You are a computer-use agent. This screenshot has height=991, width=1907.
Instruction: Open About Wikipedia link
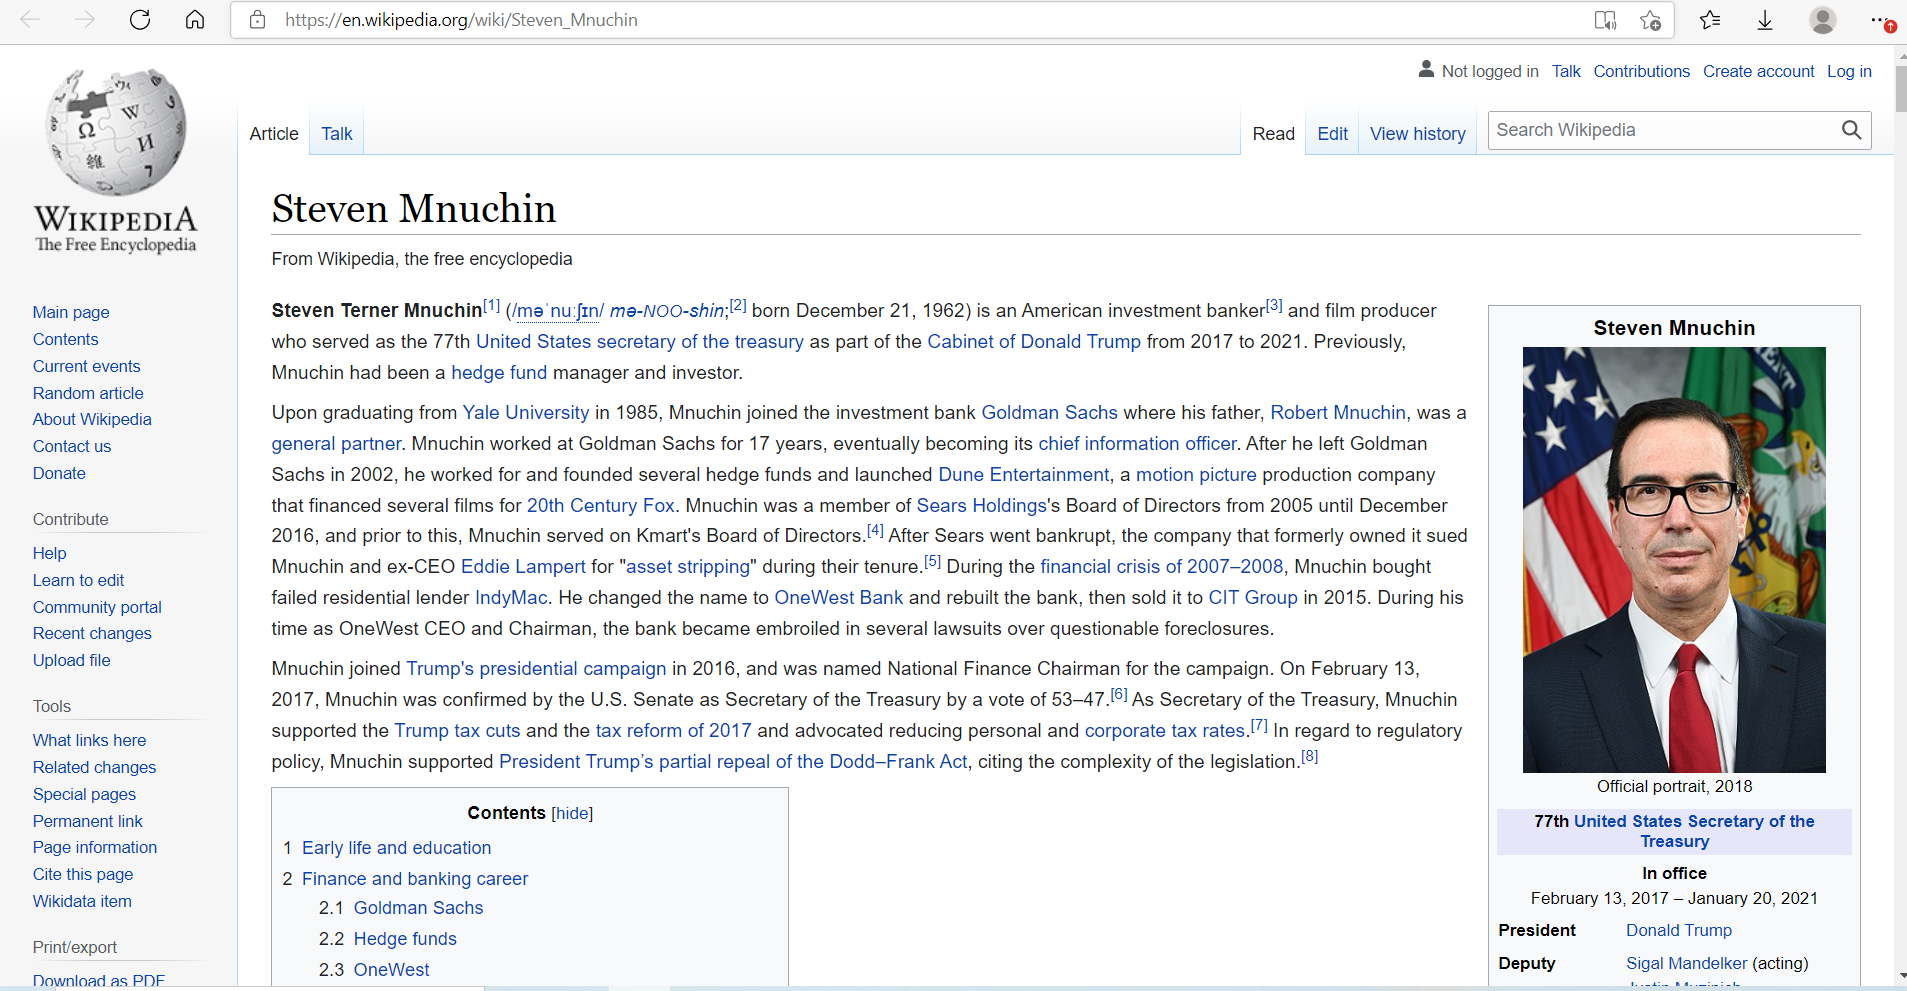click(92, 419)
